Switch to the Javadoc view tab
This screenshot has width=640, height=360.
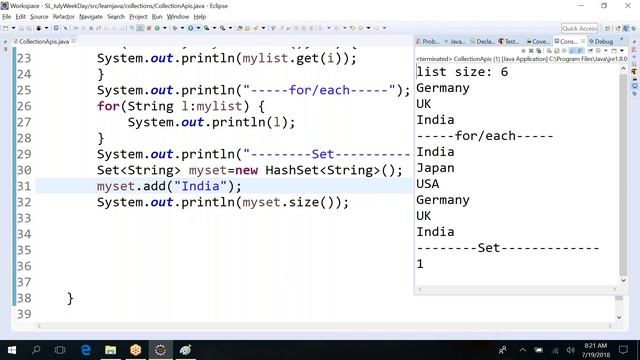[x=455, y=42]
